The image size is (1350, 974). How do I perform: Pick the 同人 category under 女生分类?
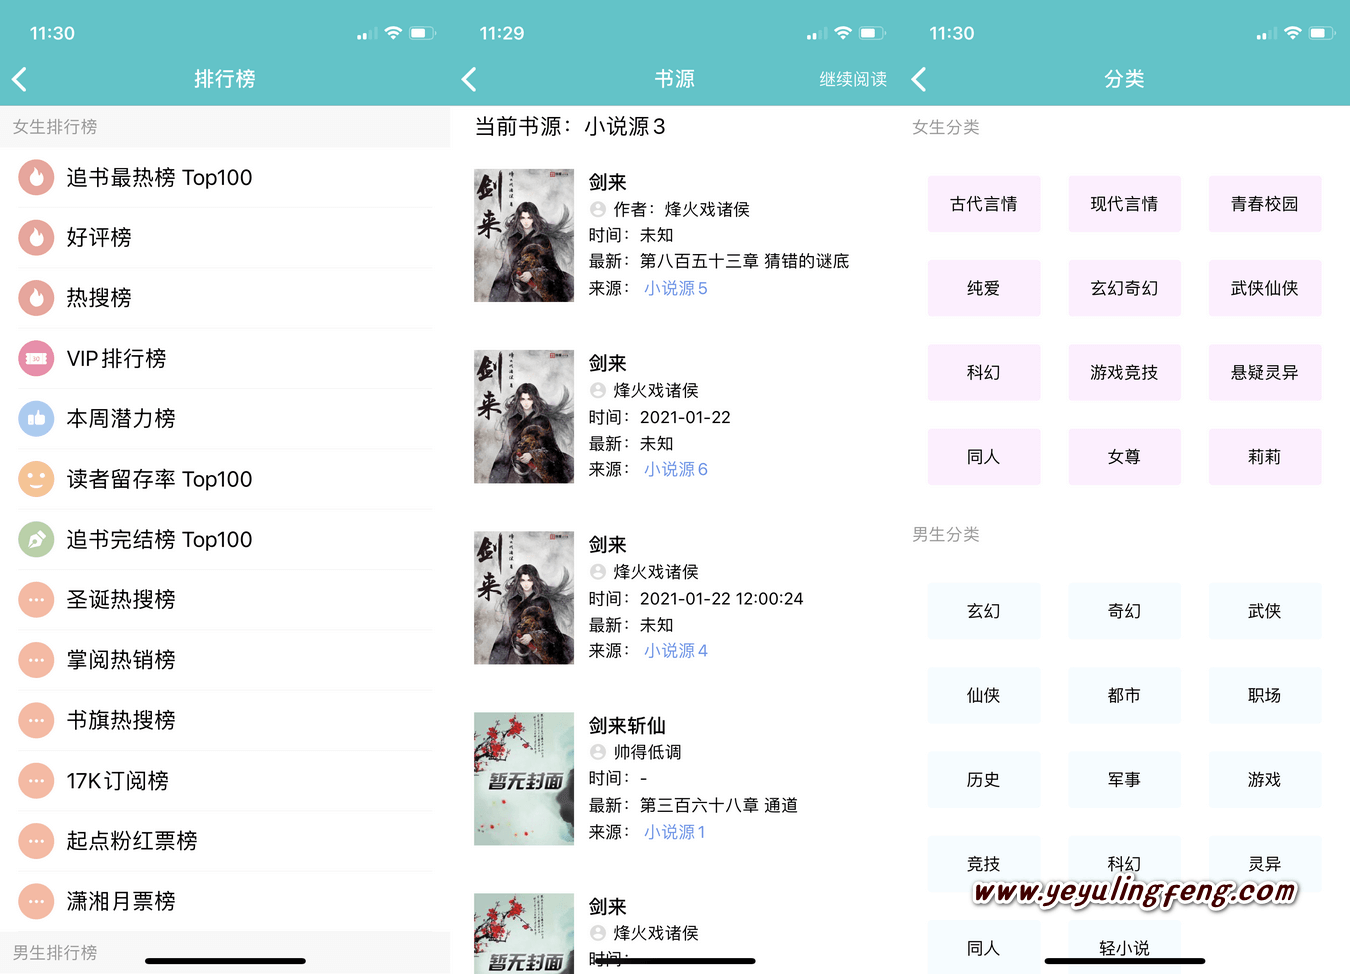point(984,457)
